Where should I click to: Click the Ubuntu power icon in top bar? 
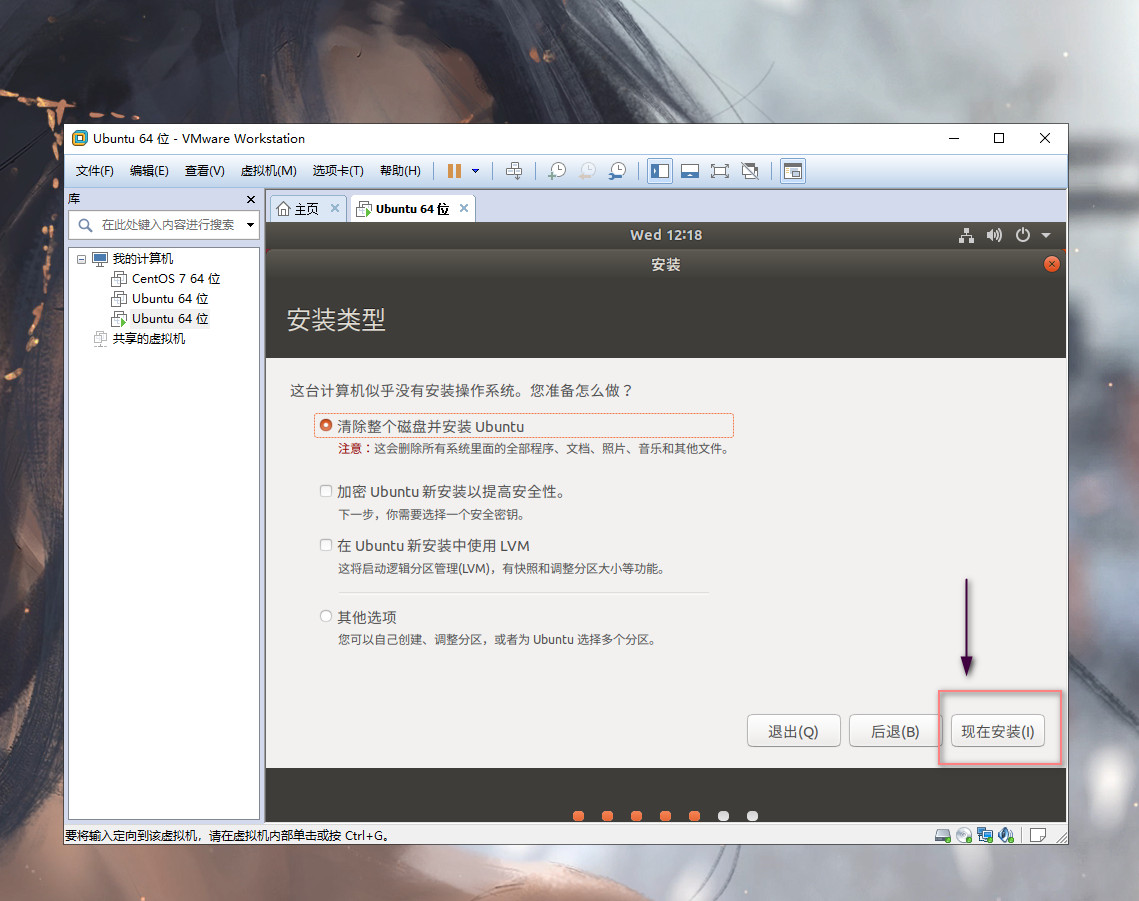pyautogui.click(x=1023, y=235)
